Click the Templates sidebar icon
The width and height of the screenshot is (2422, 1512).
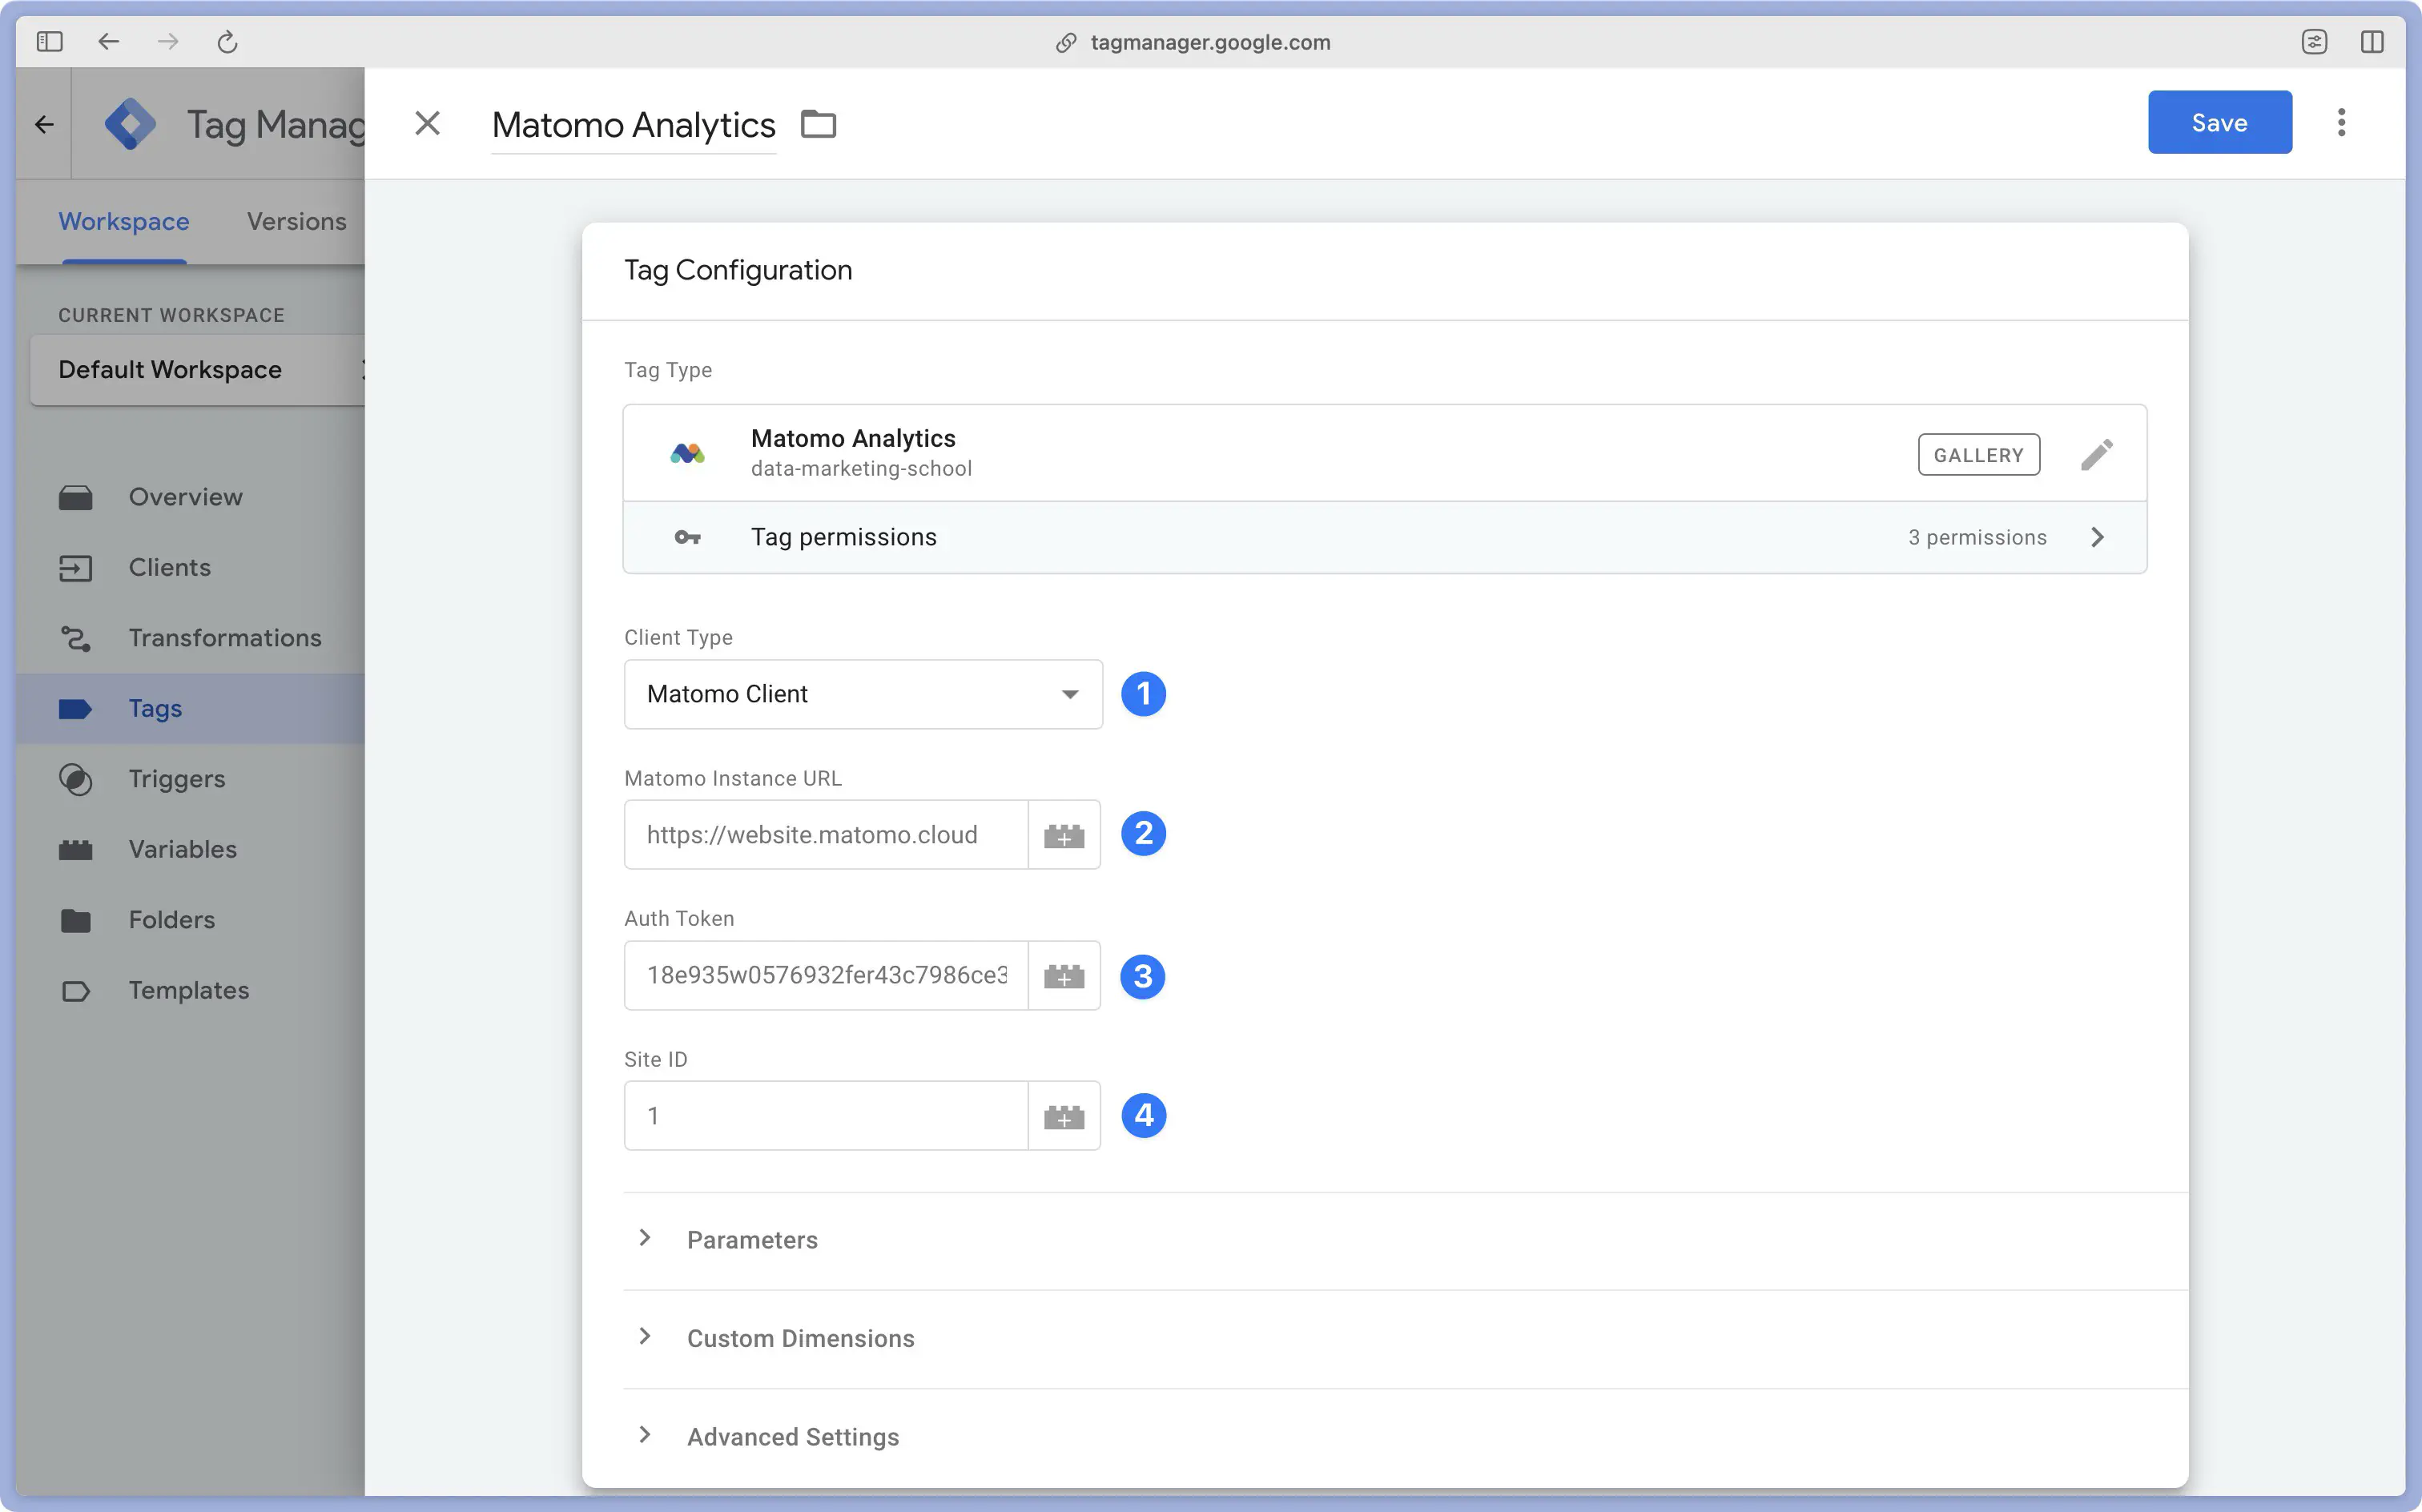coord(75,991)
